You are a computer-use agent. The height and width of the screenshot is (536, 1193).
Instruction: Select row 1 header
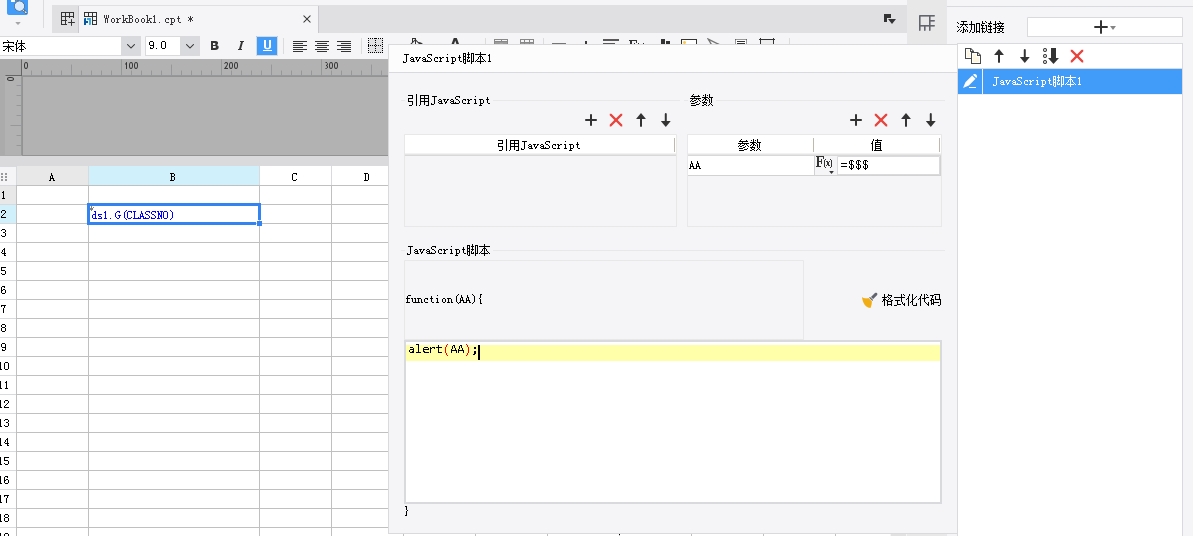coord(8,196)
